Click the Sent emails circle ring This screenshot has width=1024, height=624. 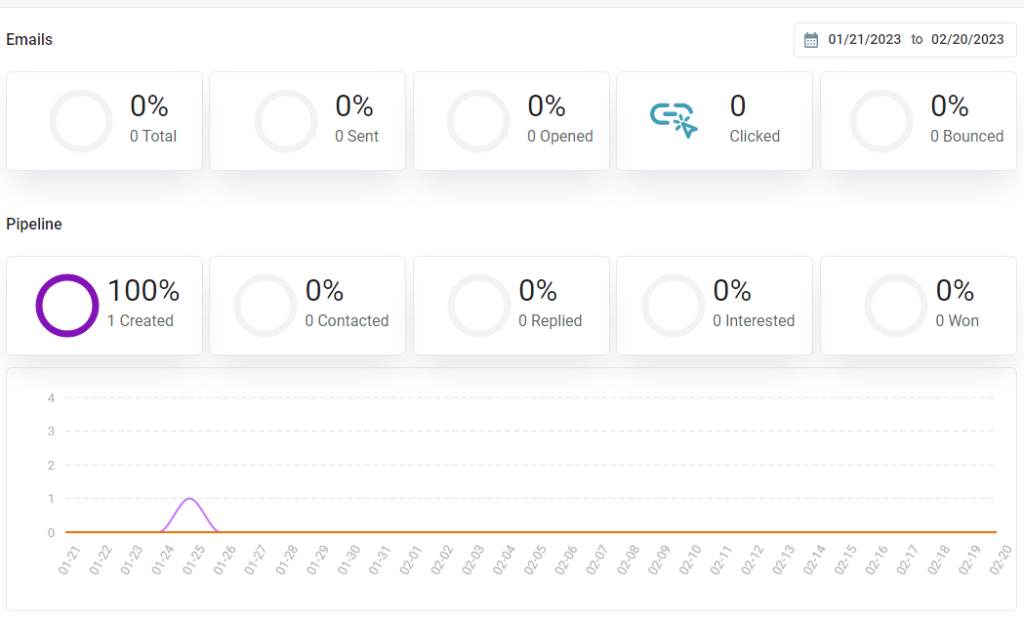click(x=286, y=121)
